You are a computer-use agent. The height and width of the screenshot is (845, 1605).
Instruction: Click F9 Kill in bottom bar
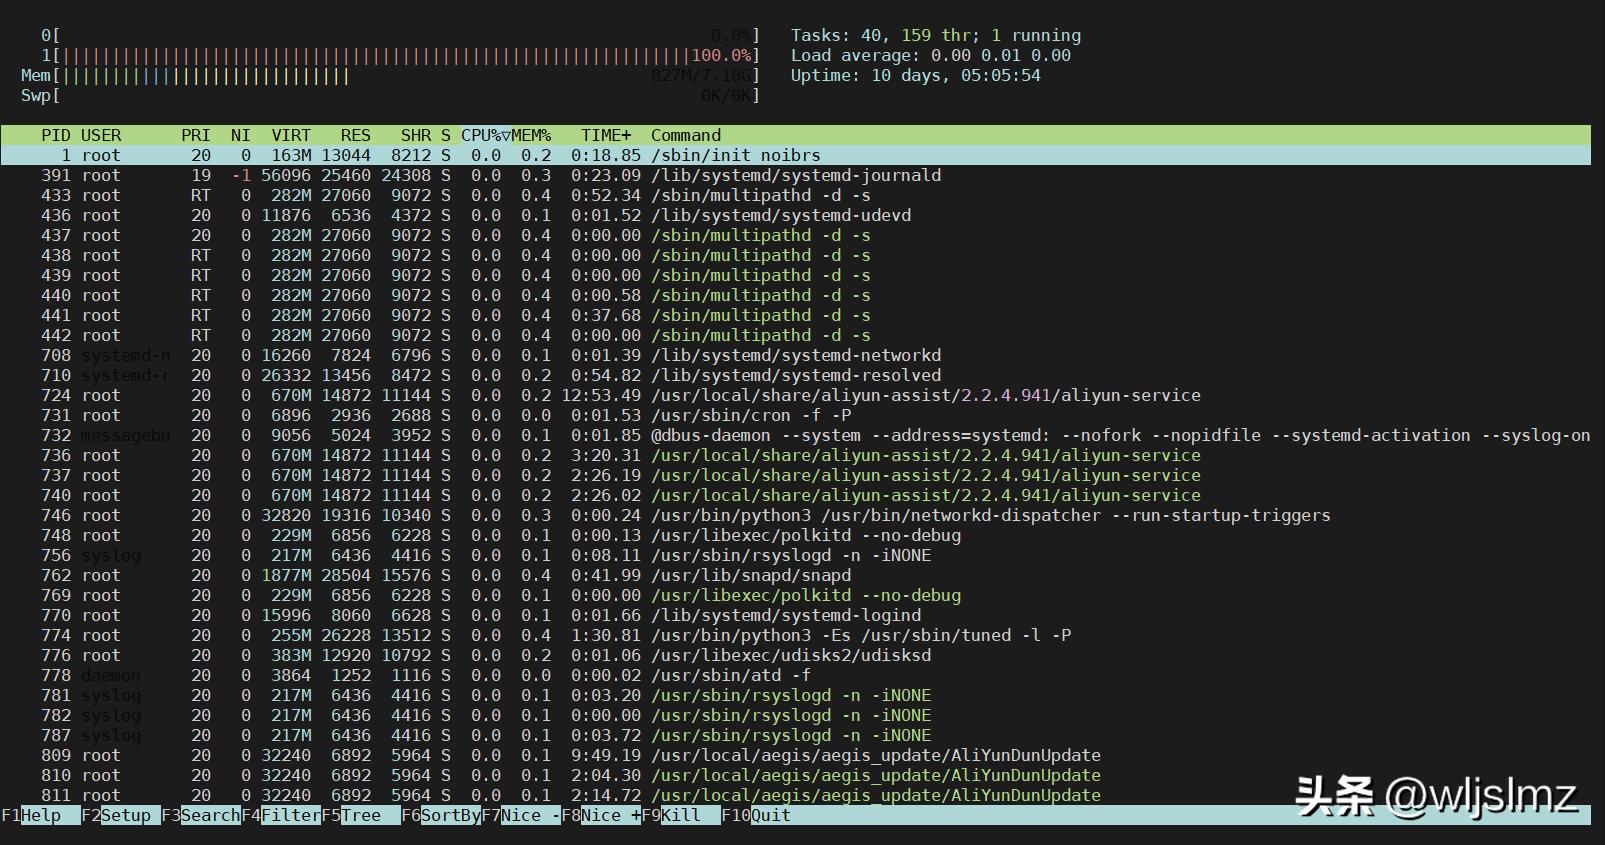[681, 815]
